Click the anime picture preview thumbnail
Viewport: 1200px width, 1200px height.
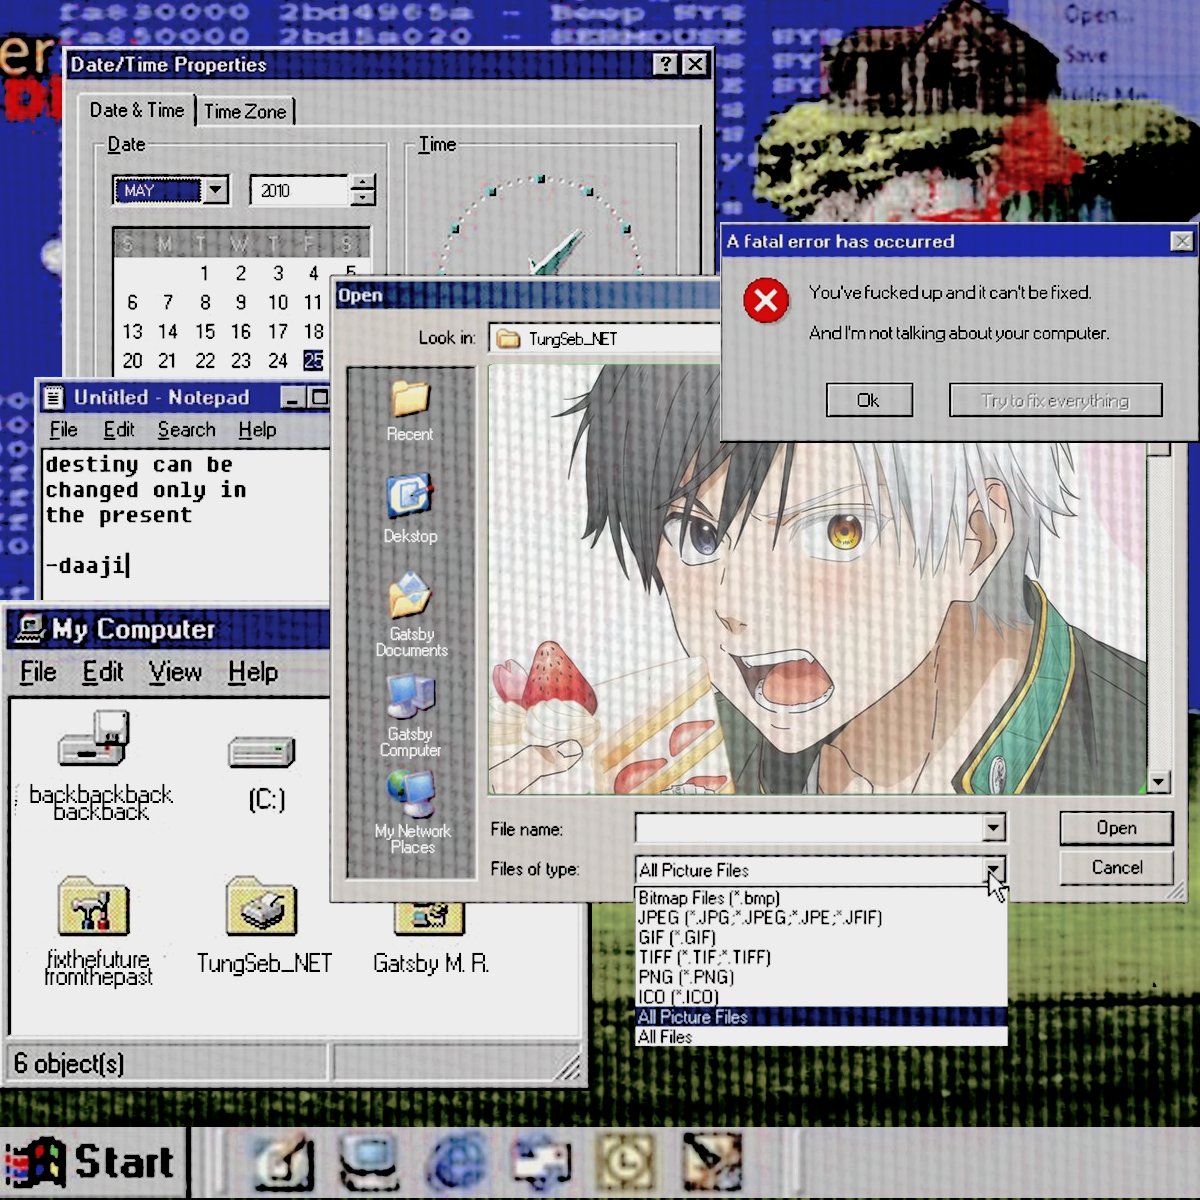(x=818, y=580)
